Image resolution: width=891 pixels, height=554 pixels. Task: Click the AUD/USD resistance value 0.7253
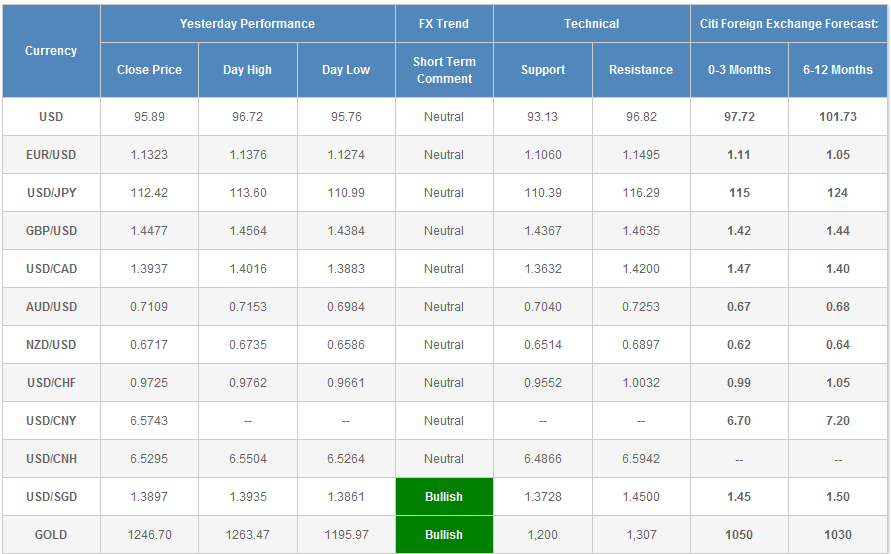pos(641,307)
